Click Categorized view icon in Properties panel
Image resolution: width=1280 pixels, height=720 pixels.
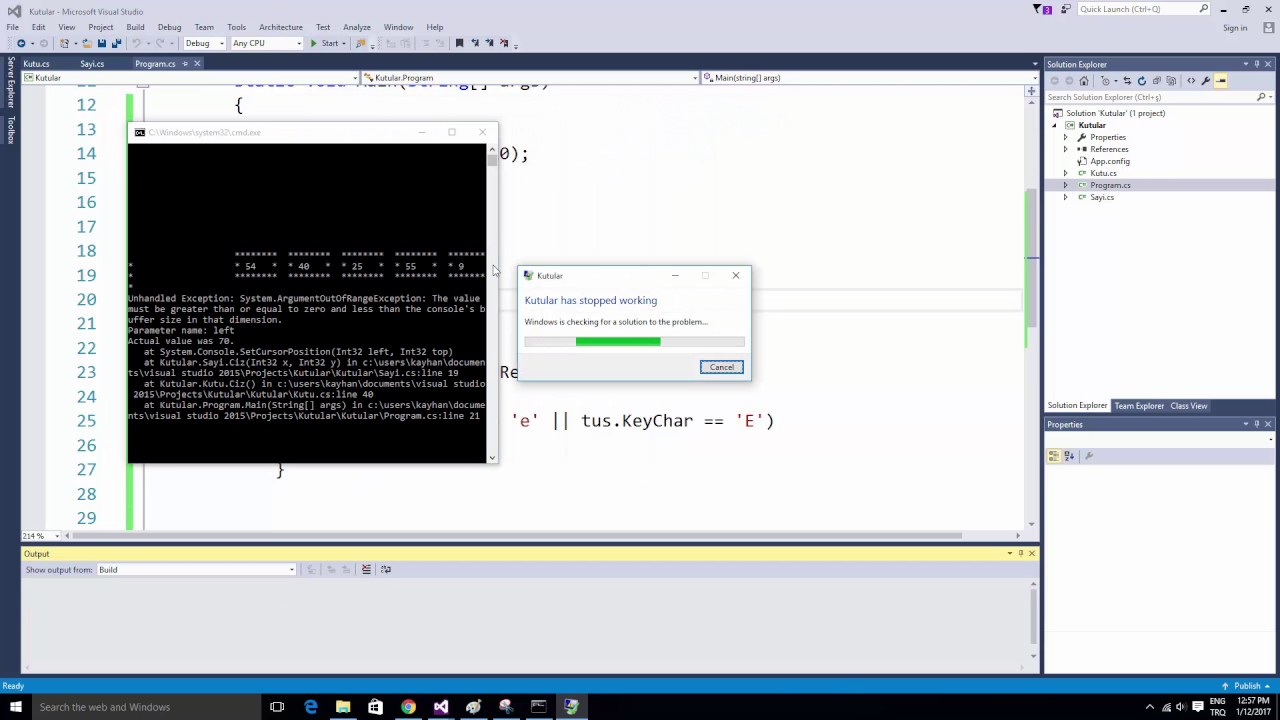pos(1053,456)
